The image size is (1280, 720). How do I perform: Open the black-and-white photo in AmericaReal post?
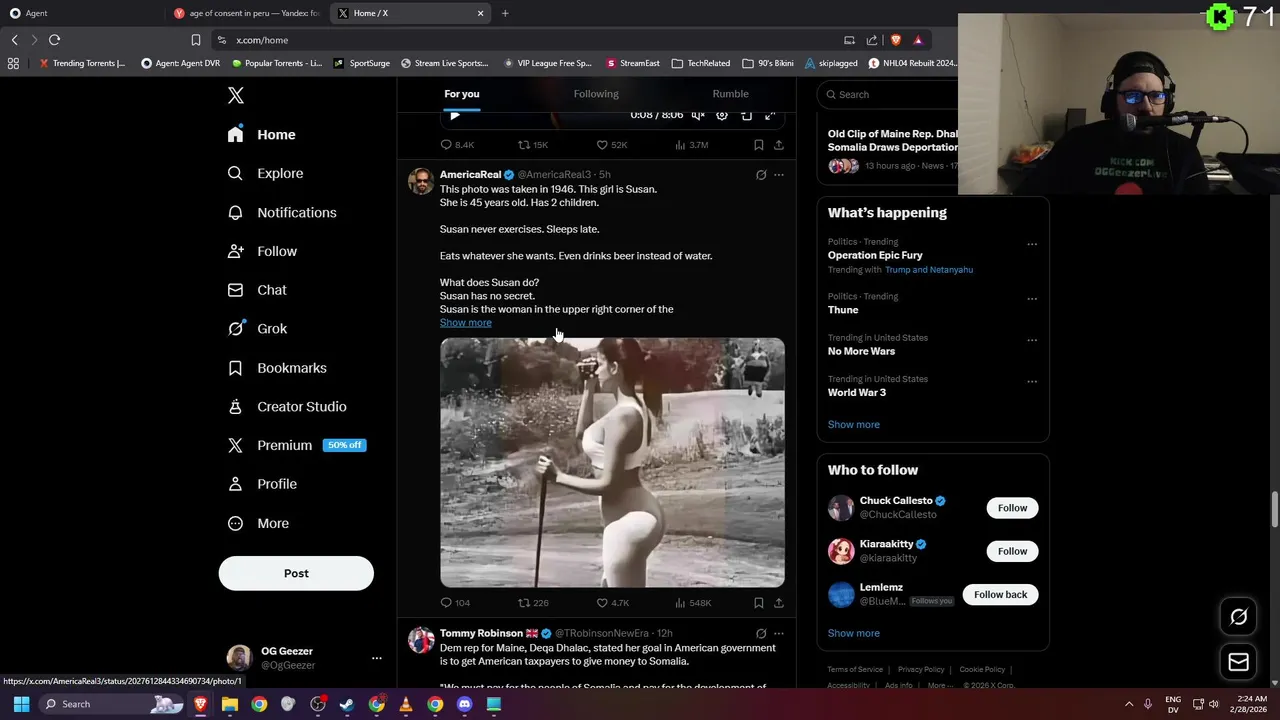coord(612,462)
